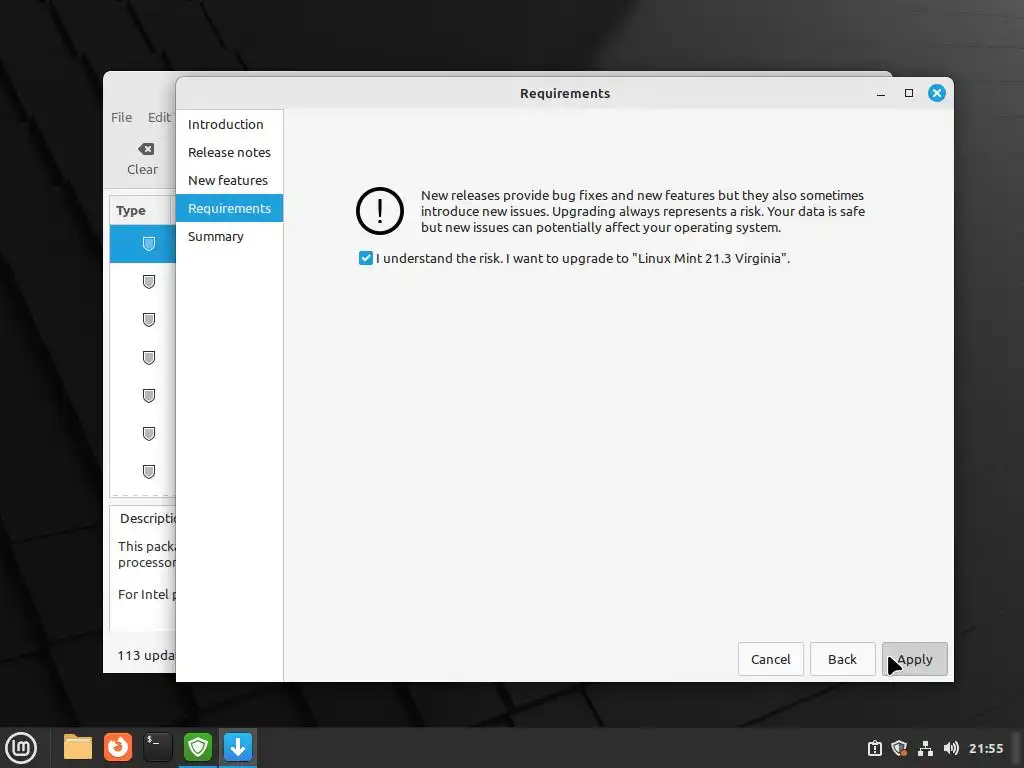
Task: Click the Apply button in Requirements dialog
Action: (x=914, y=659)
